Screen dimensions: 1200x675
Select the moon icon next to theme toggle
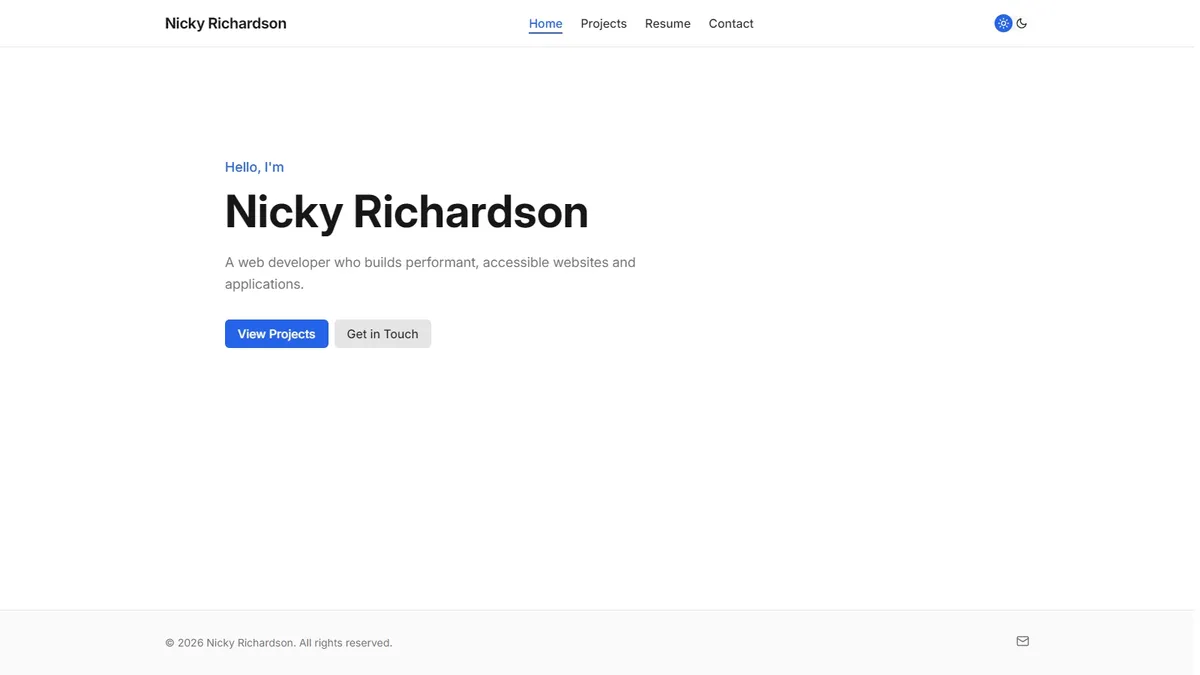click(1021, 22)
